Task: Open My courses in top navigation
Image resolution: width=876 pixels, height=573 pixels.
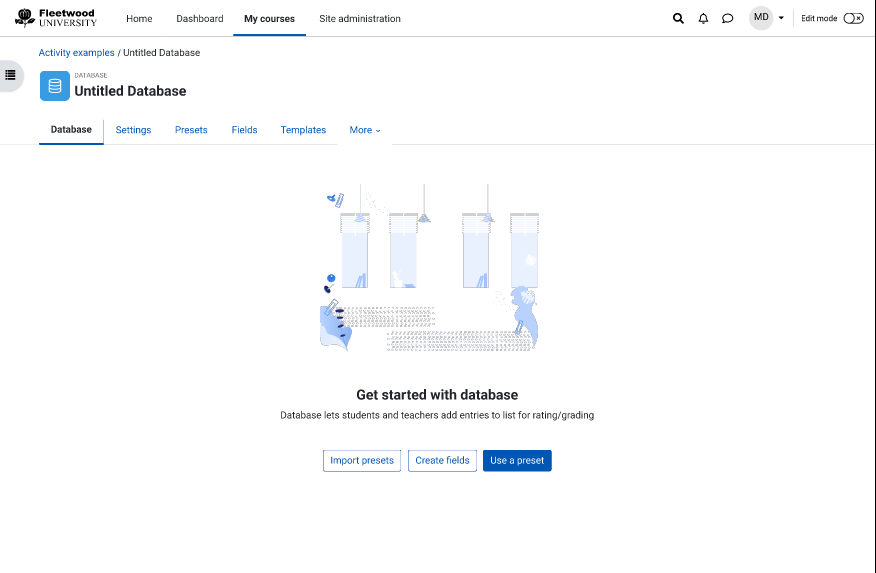Action: point(269,18)
